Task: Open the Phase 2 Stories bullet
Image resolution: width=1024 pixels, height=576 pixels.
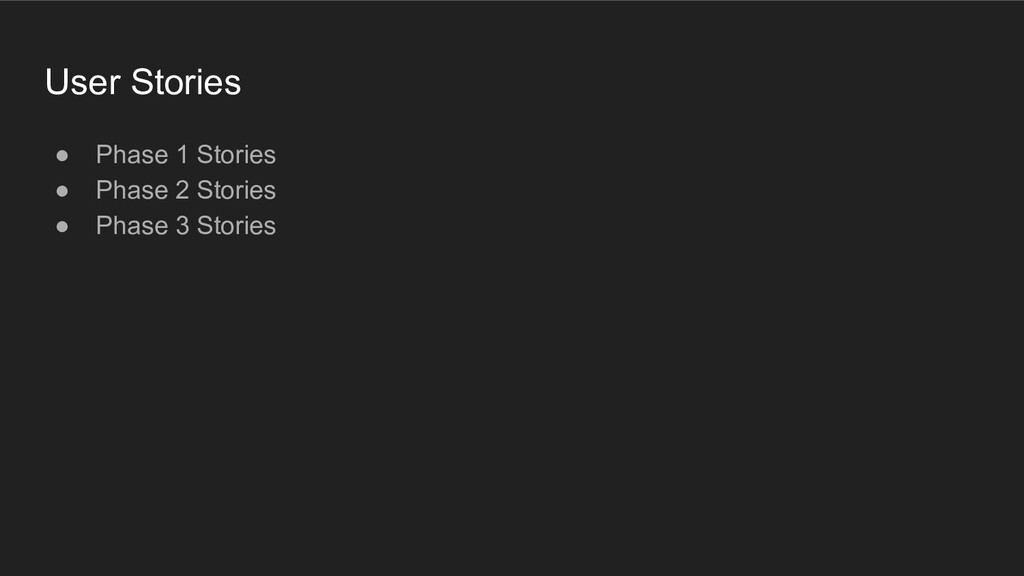Action: (185, 190)
